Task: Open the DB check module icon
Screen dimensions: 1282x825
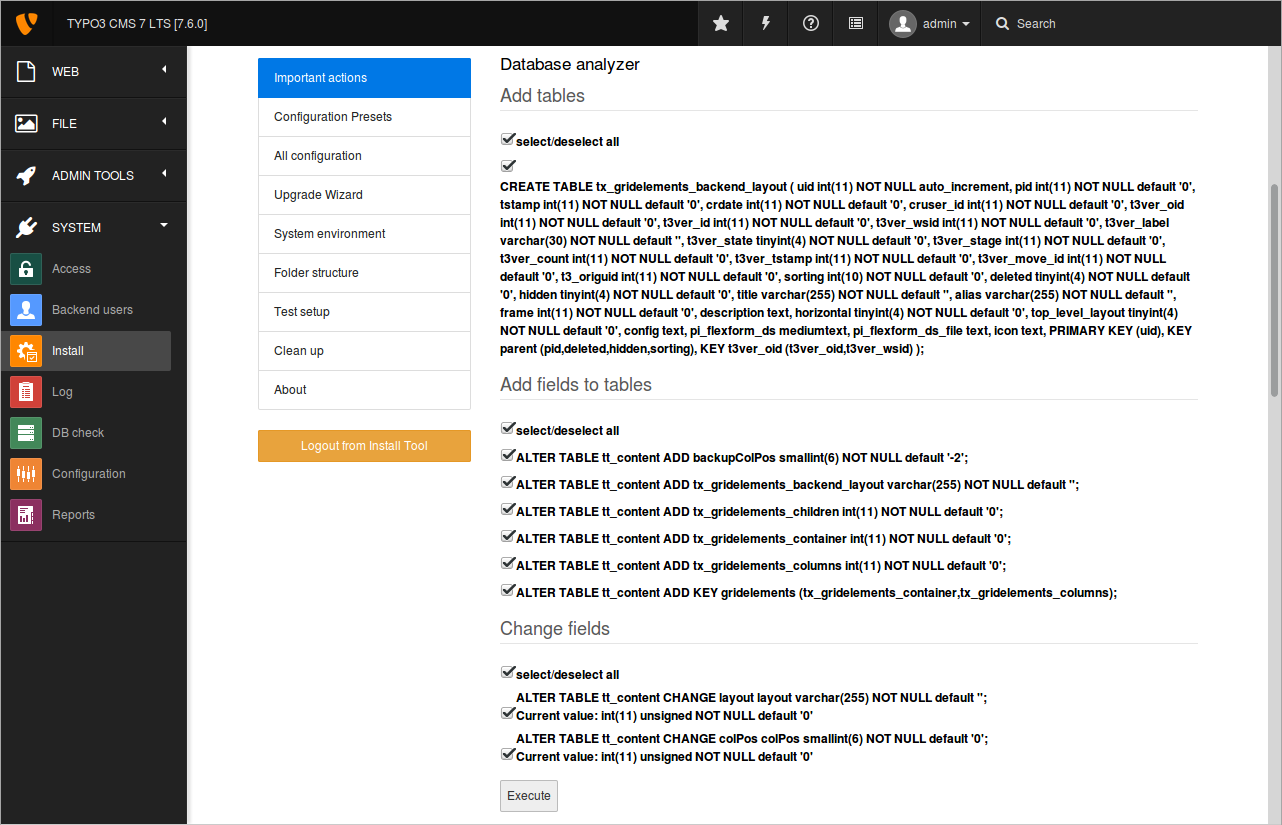Action: 26,433
